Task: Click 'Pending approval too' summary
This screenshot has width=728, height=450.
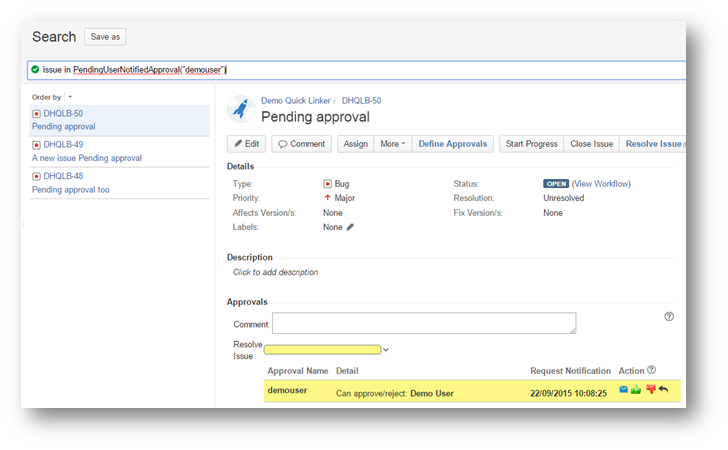Action: tap(71, 189)
